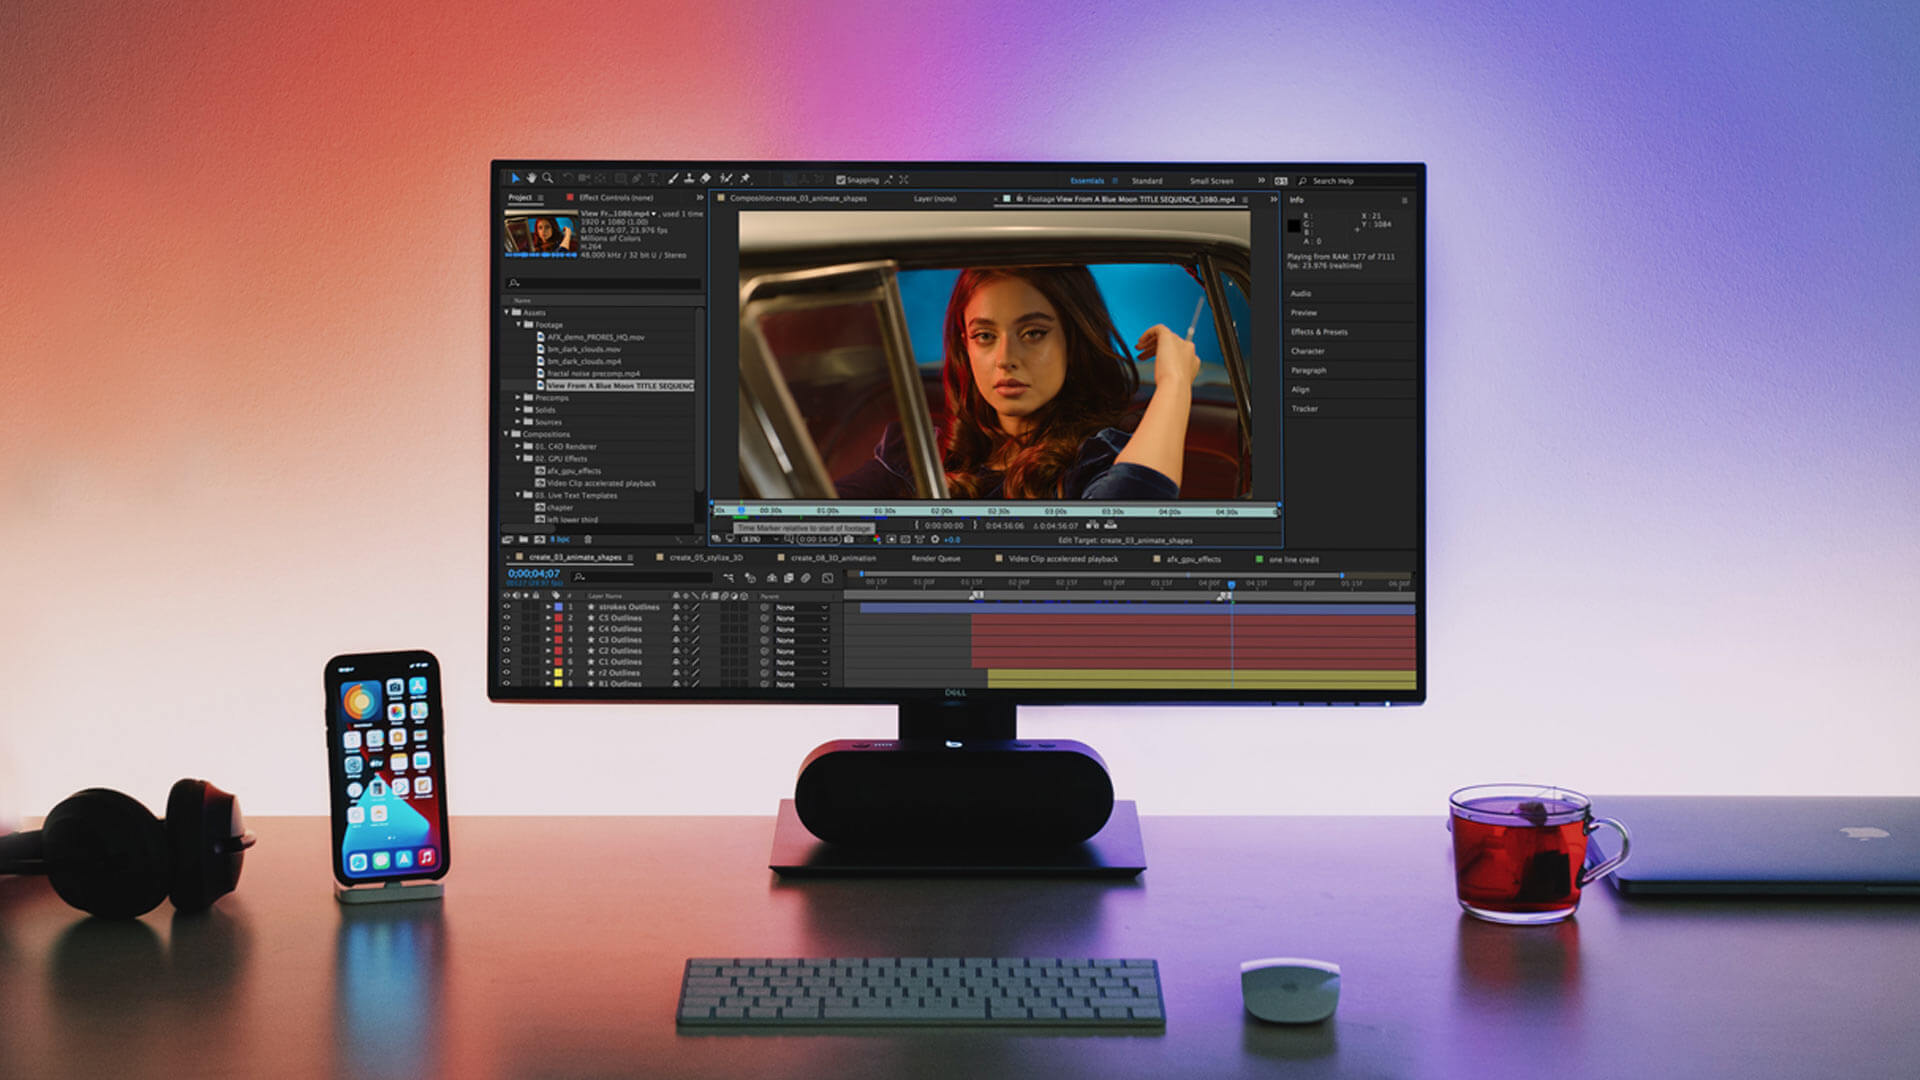Click the Info panel menu icon
The width and height of the screenshot is (1920, 1080).
tap(1404, 200)
